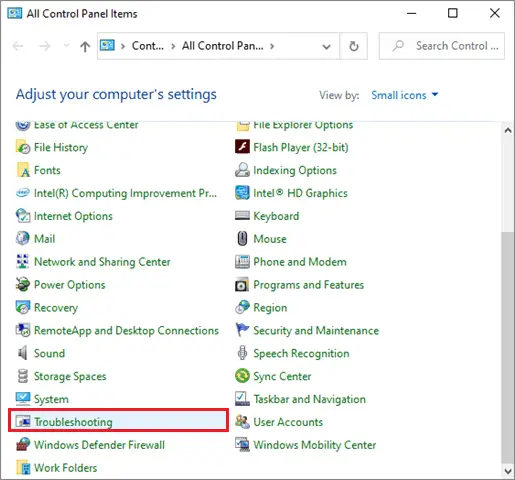Click RemoteApp and Desktop Connections icon
Screen dimensions: 515x480
point(23,330)
